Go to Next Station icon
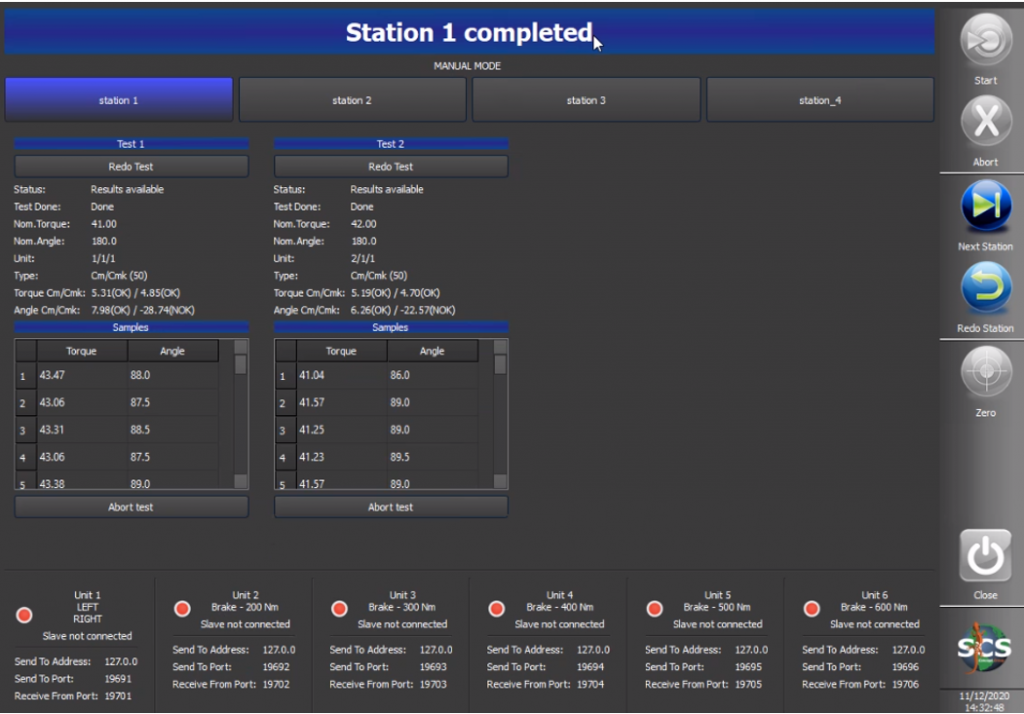The width and height of the screenshot is (1024, 714). pyautogui.click(x=985, y=206)
